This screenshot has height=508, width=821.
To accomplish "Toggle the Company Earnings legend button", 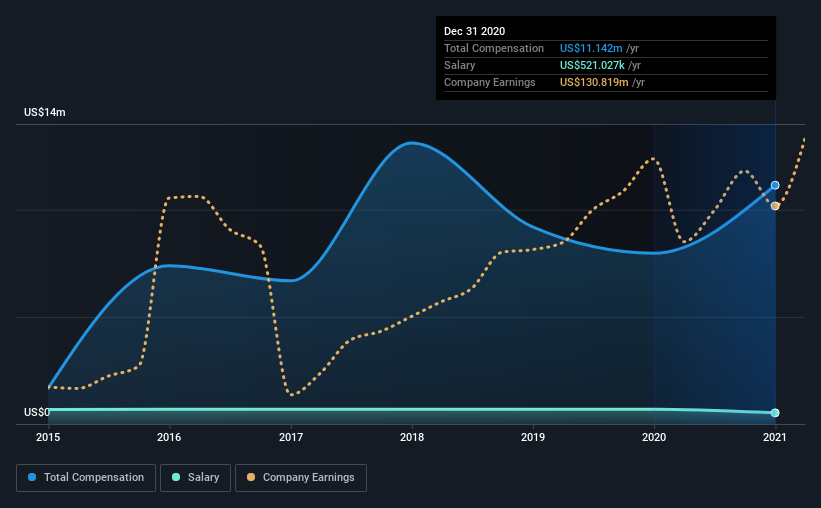I will (301, 478).
